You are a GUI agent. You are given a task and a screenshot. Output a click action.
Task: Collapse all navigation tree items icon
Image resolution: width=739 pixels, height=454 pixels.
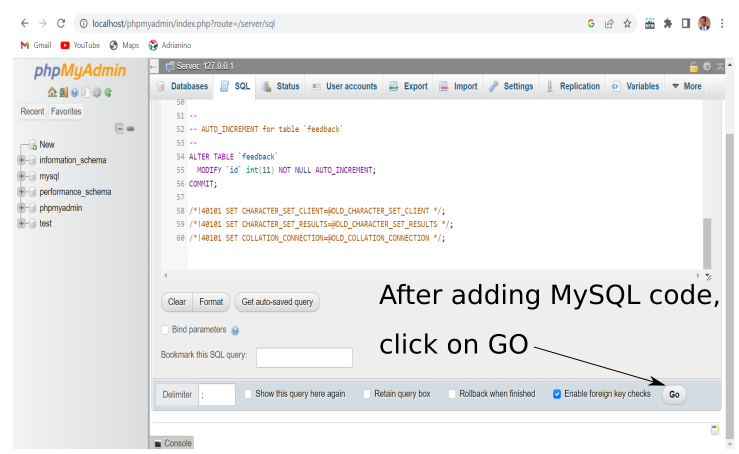pyautogui.click(x=119, y=128)
